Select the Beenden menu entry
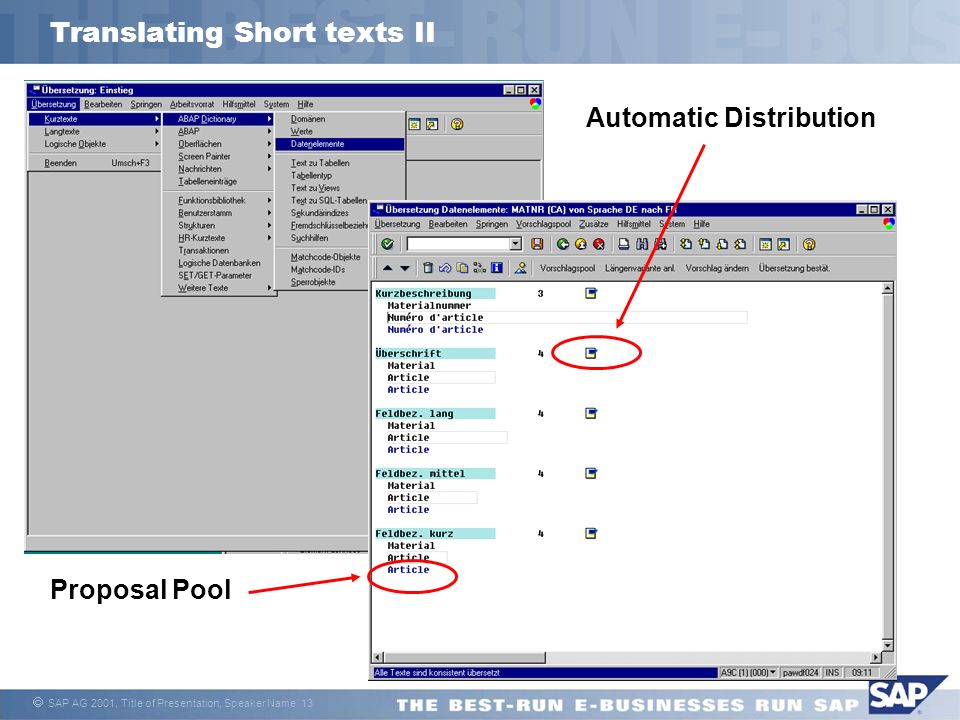Viewport: 960px width, 720px height. pos(95,163)
